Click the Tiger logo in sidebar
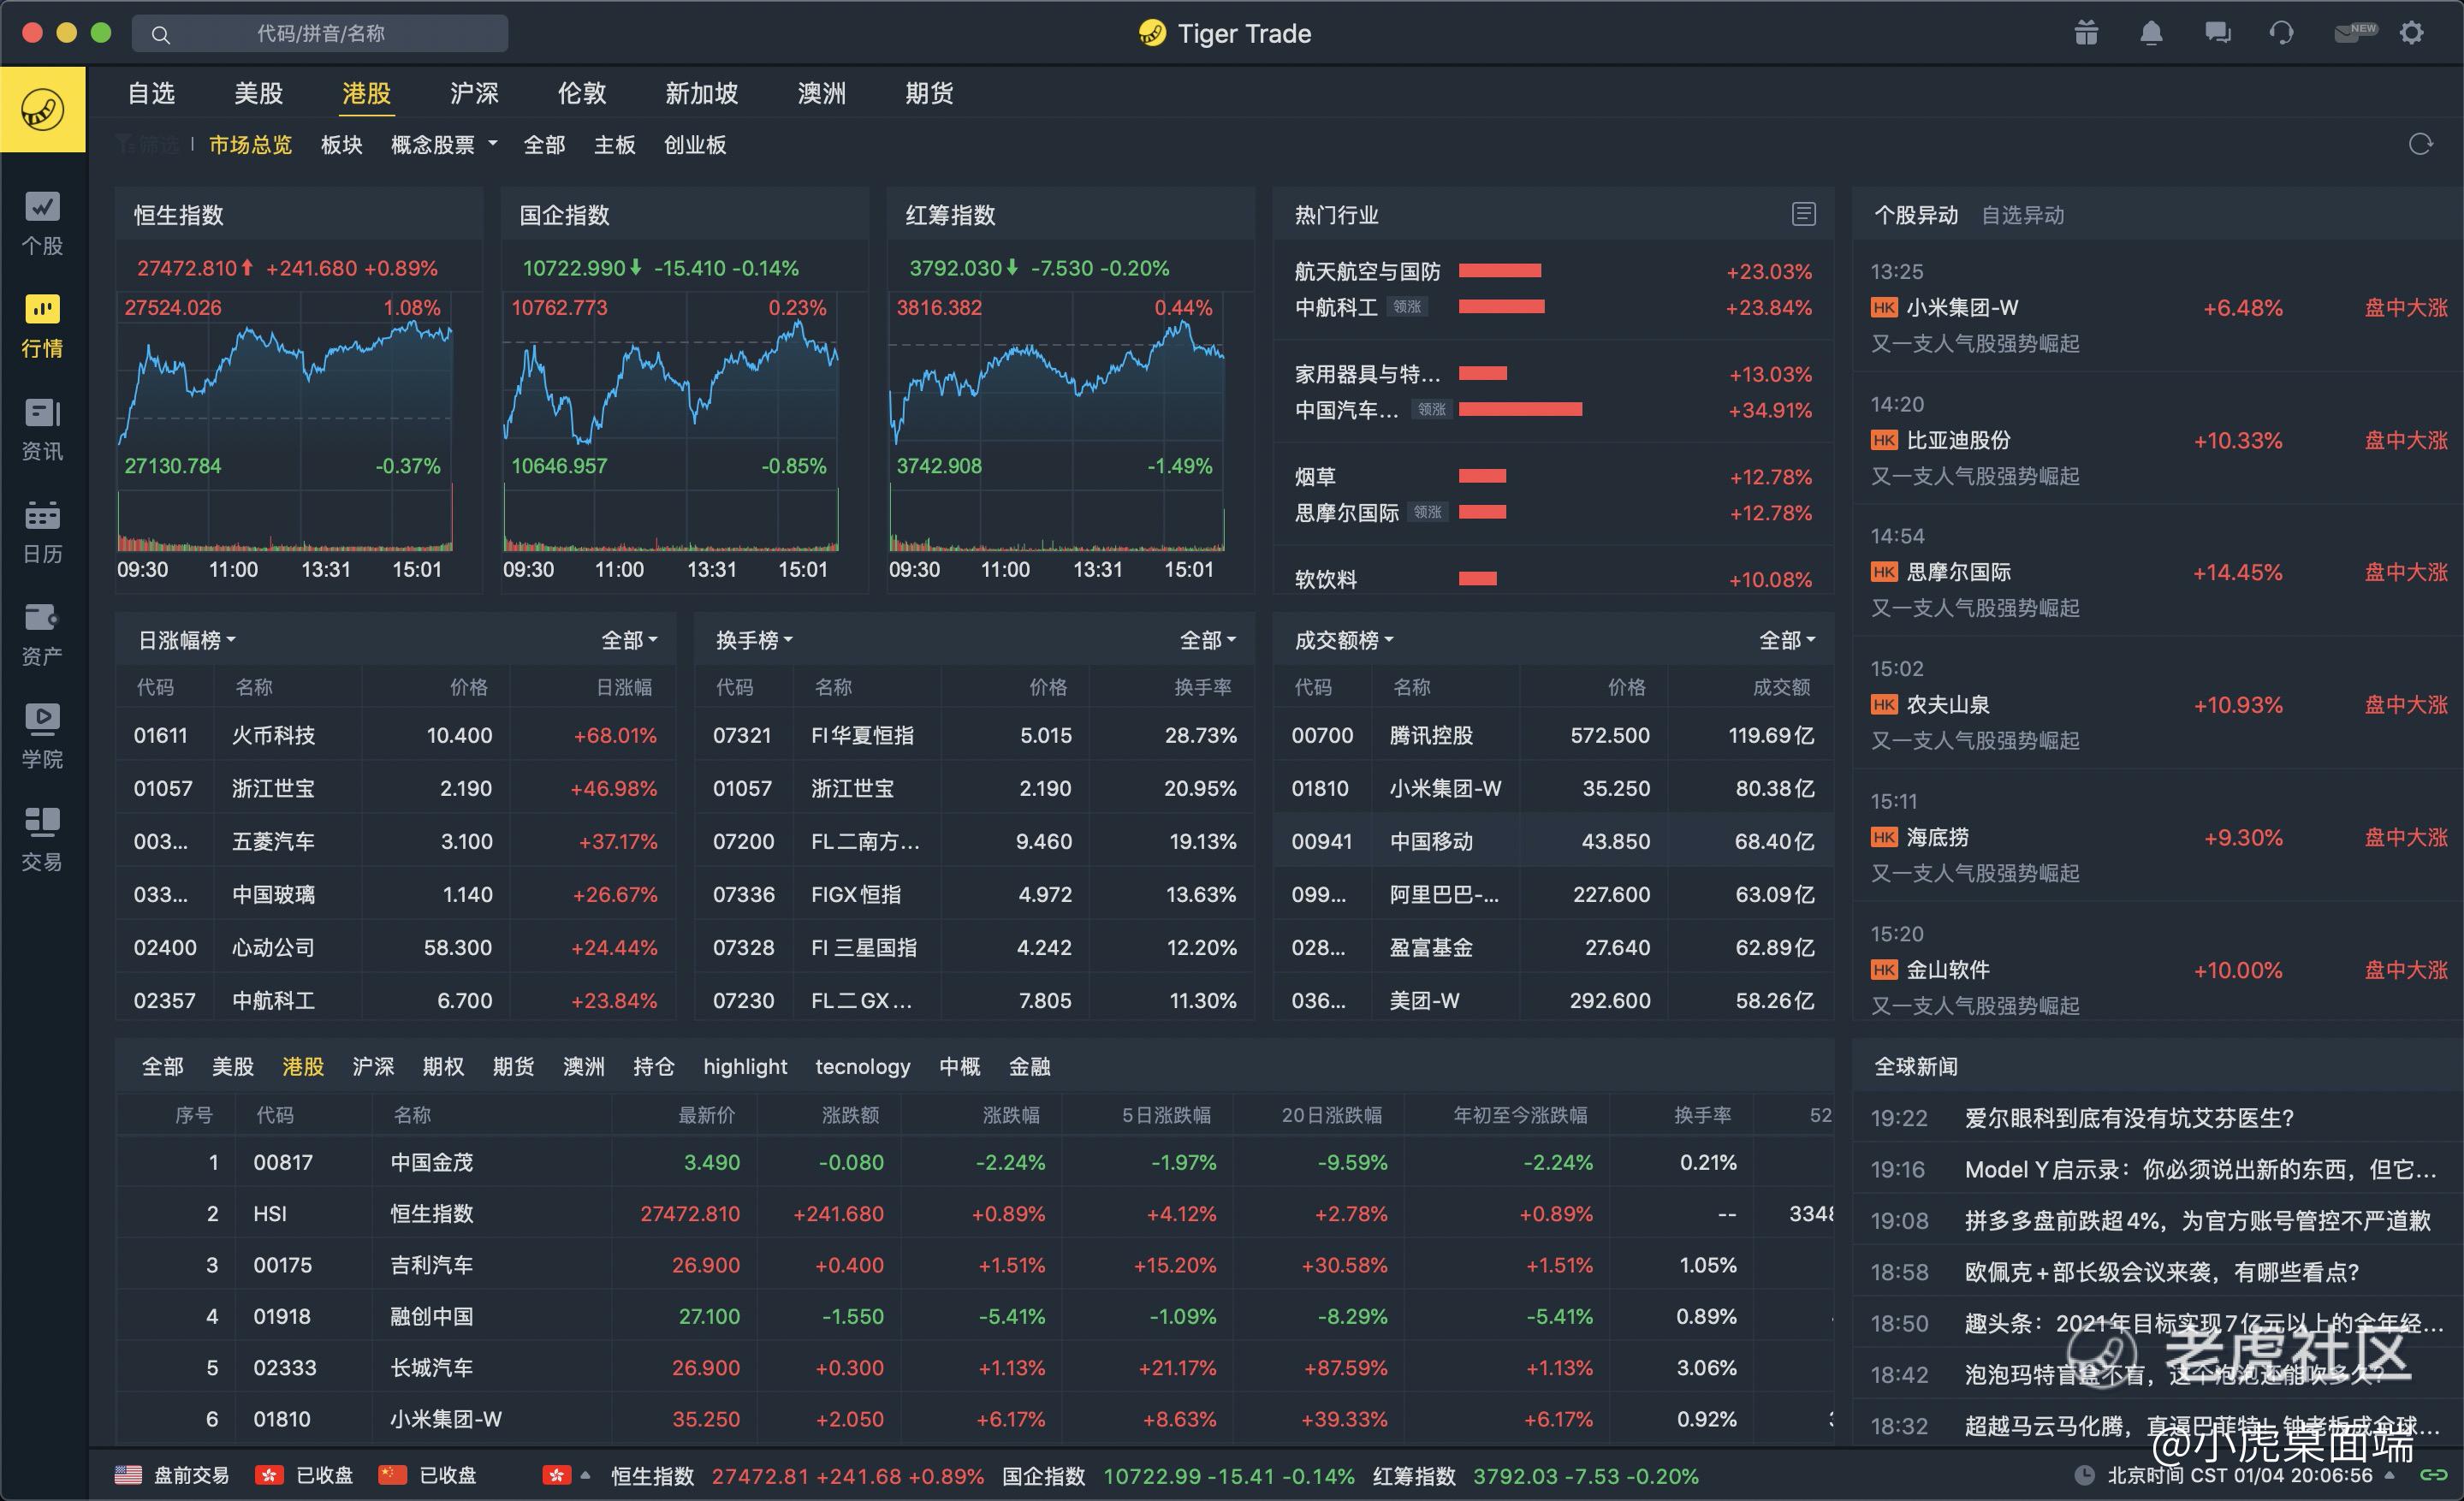 [x=43, y=109]
